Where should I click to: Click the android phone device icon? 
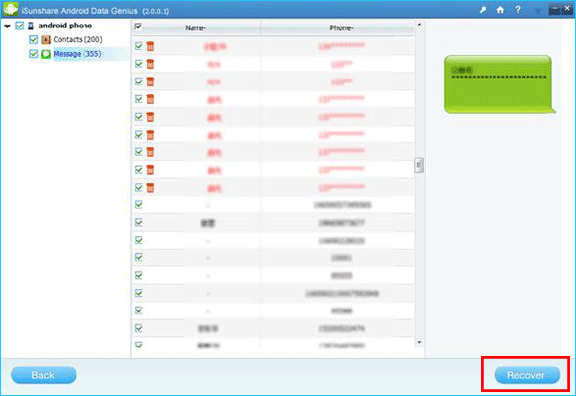(31, 25)
